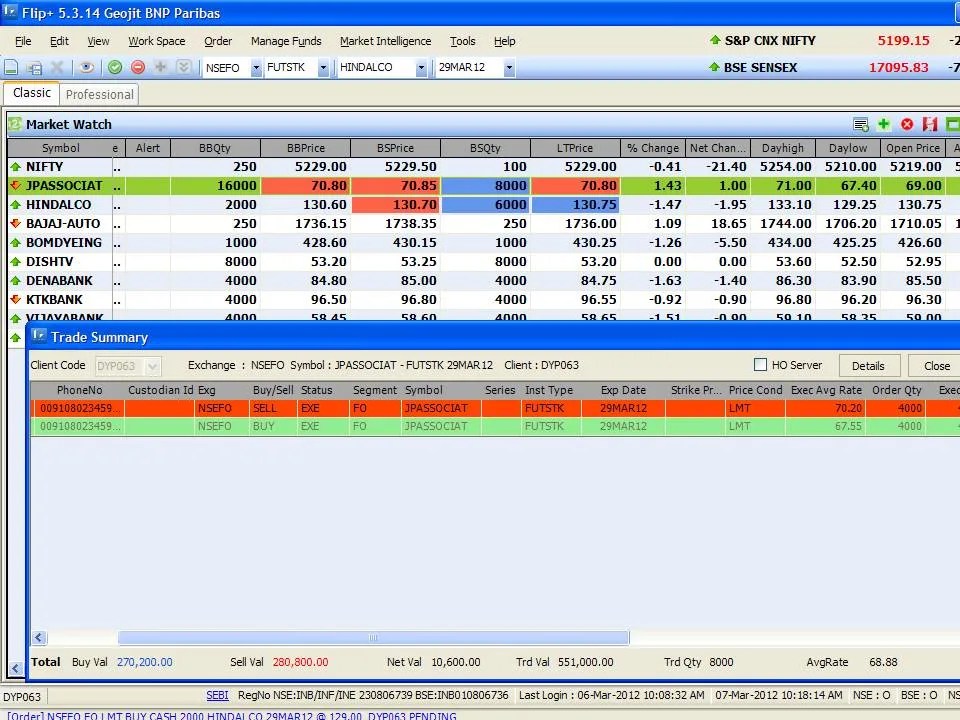
Task: Click the green checkmark buy order icon
Action: [x=114, y=67]
